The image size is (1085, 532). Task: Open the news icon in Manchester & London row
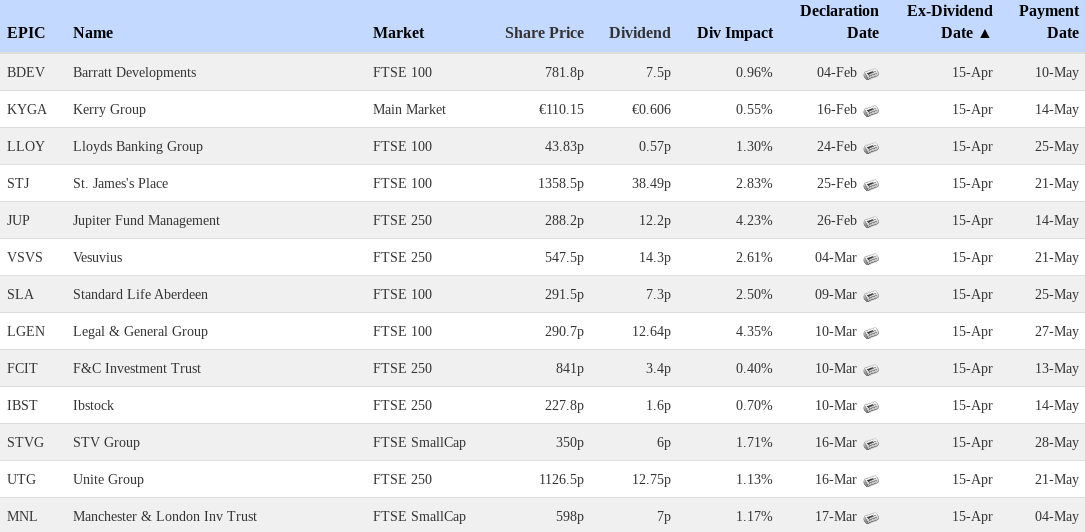(x=871, y=517)
